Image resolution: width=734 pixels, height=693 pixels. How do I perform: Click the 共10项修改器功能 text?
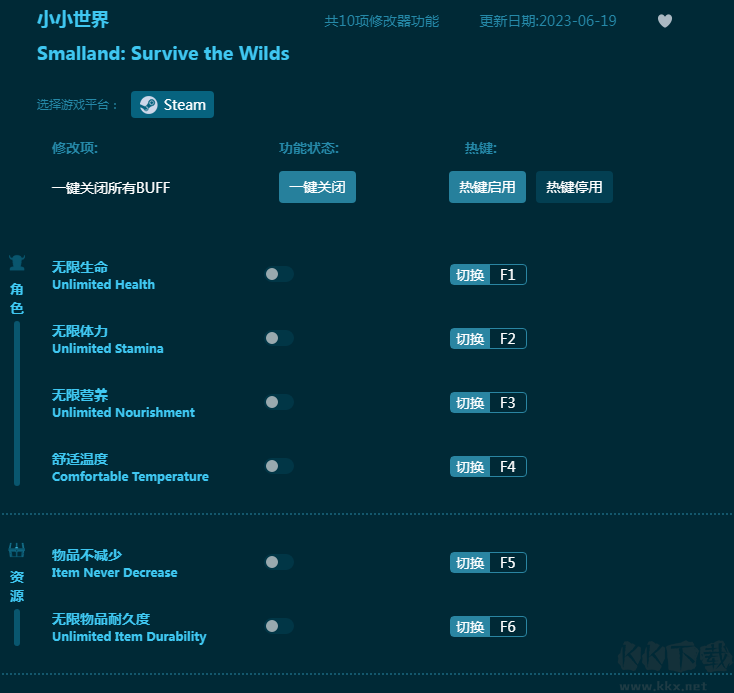click(382, 21)
